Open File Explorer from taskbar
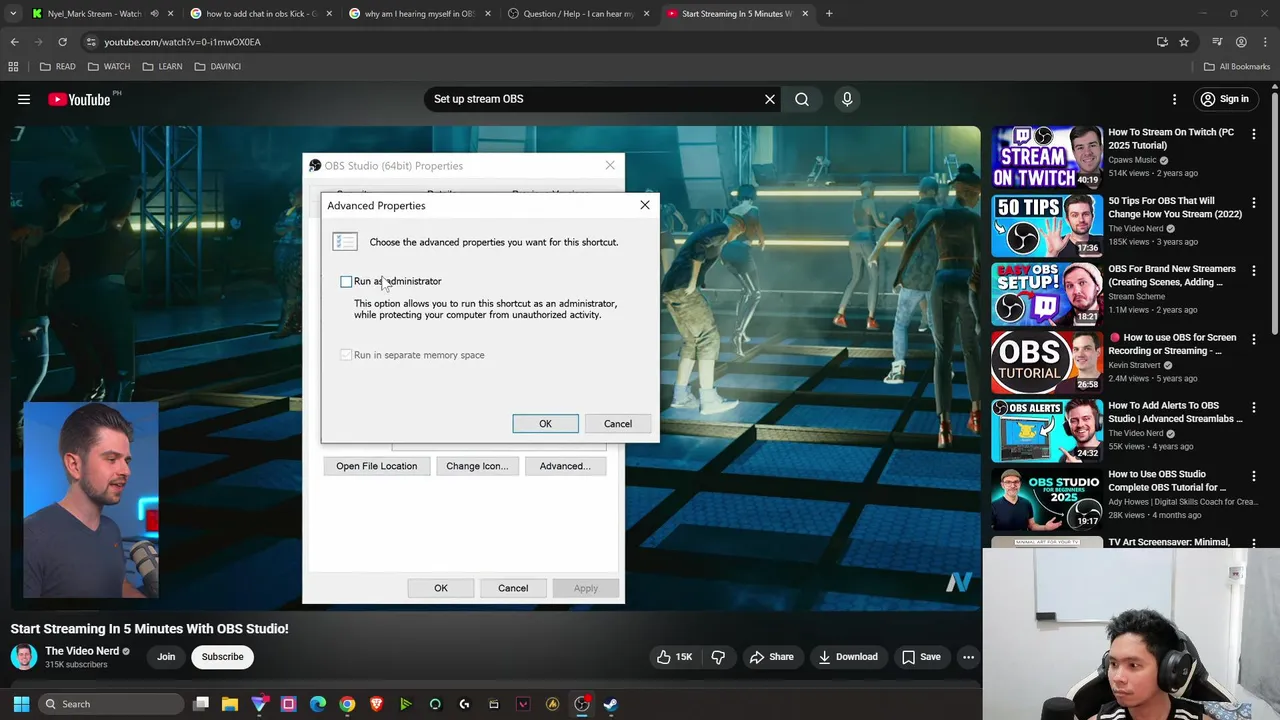The height and width of the screenshot is (720, 1280). [x=230, y=704]
